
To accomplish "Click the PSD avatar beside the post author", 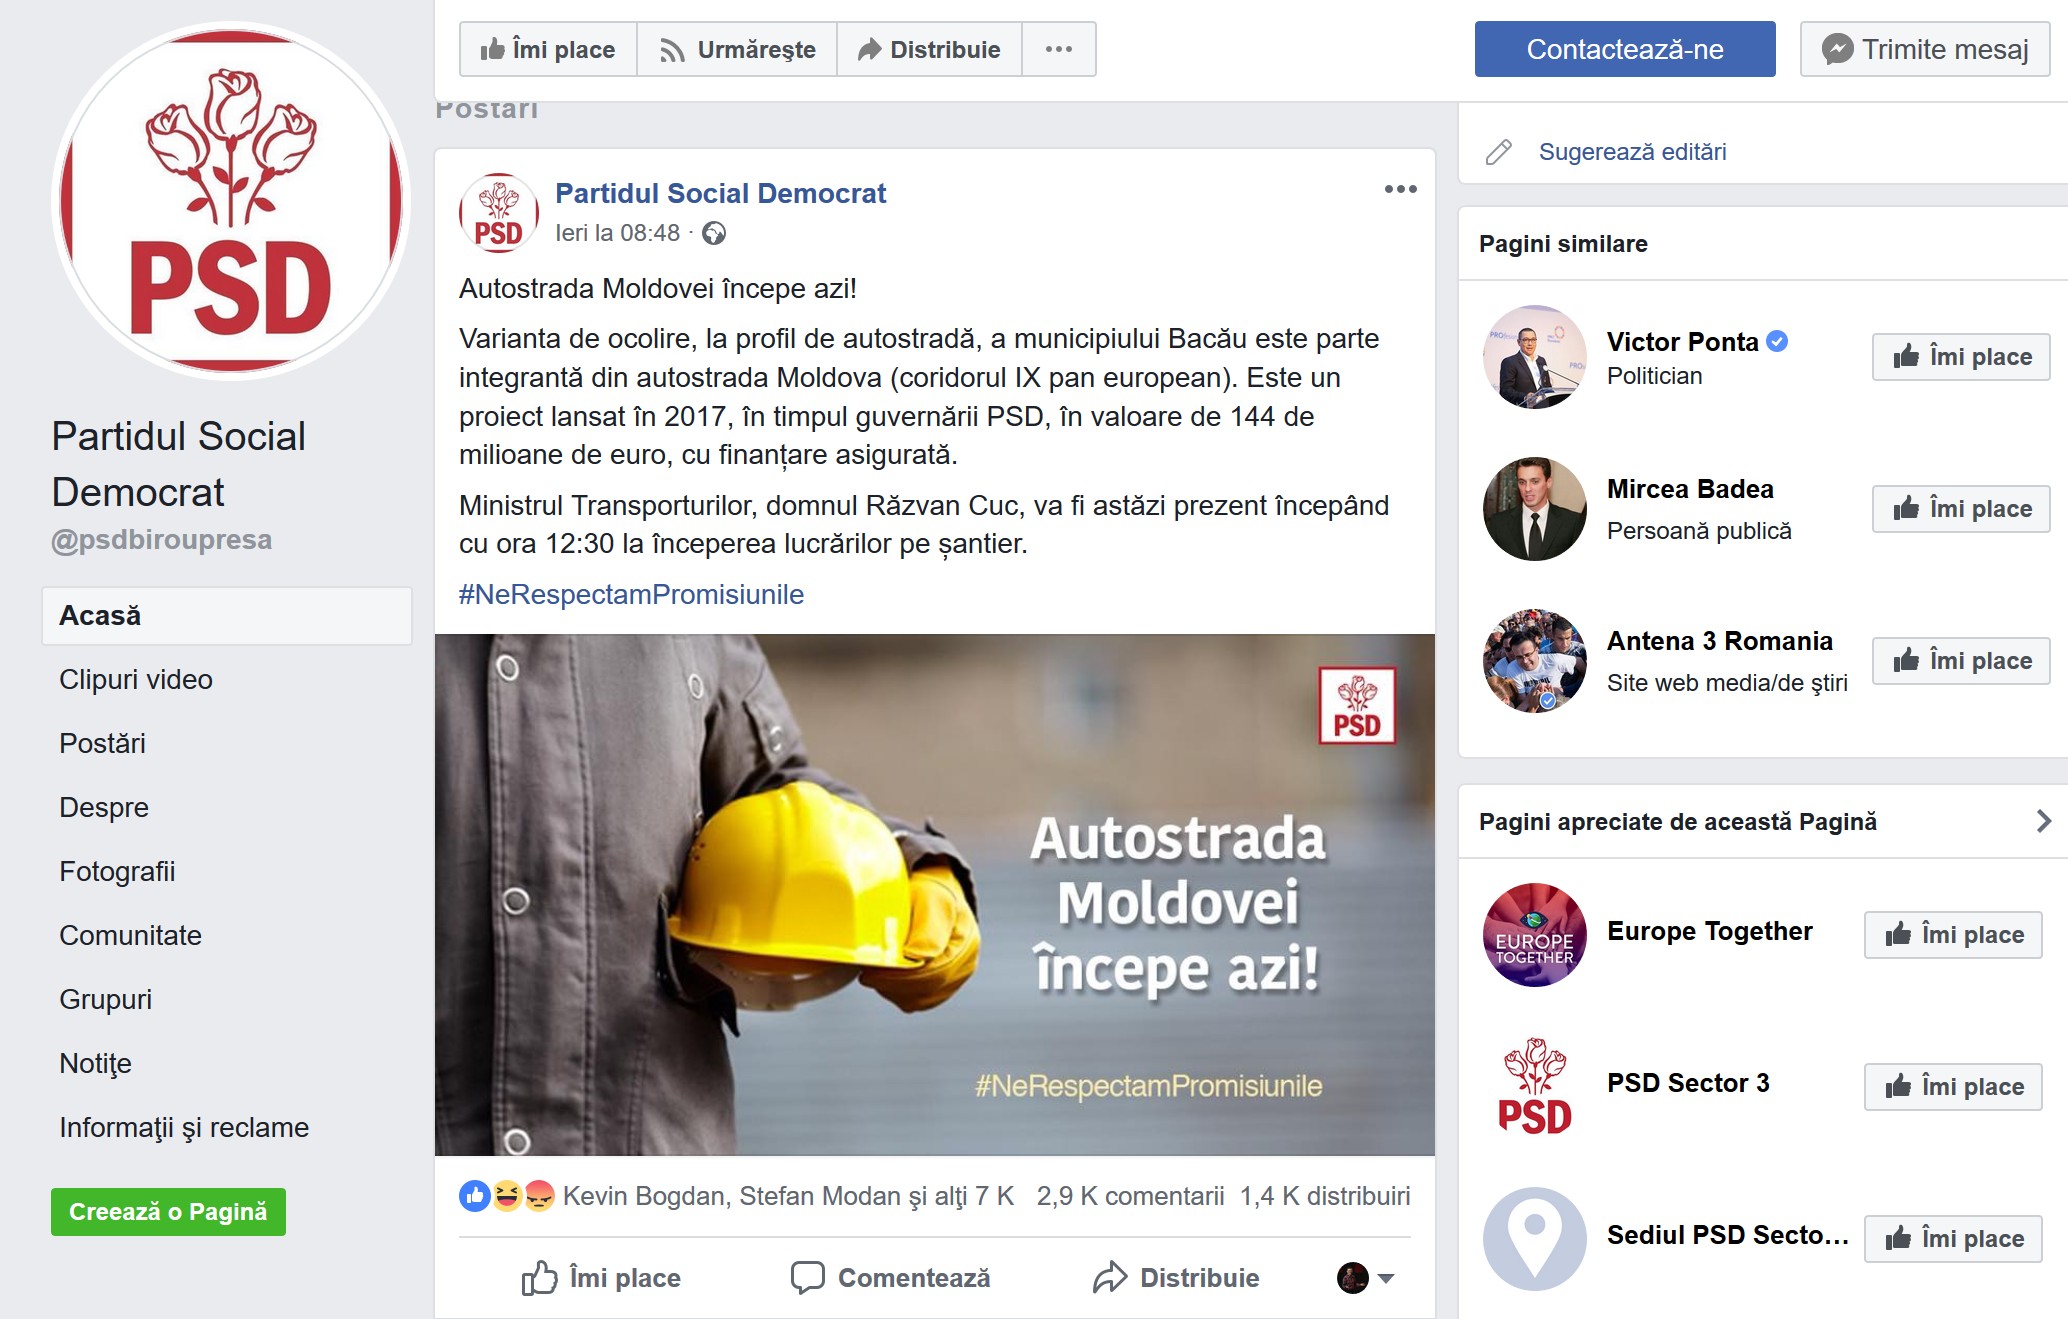I will tap(498, 213).
